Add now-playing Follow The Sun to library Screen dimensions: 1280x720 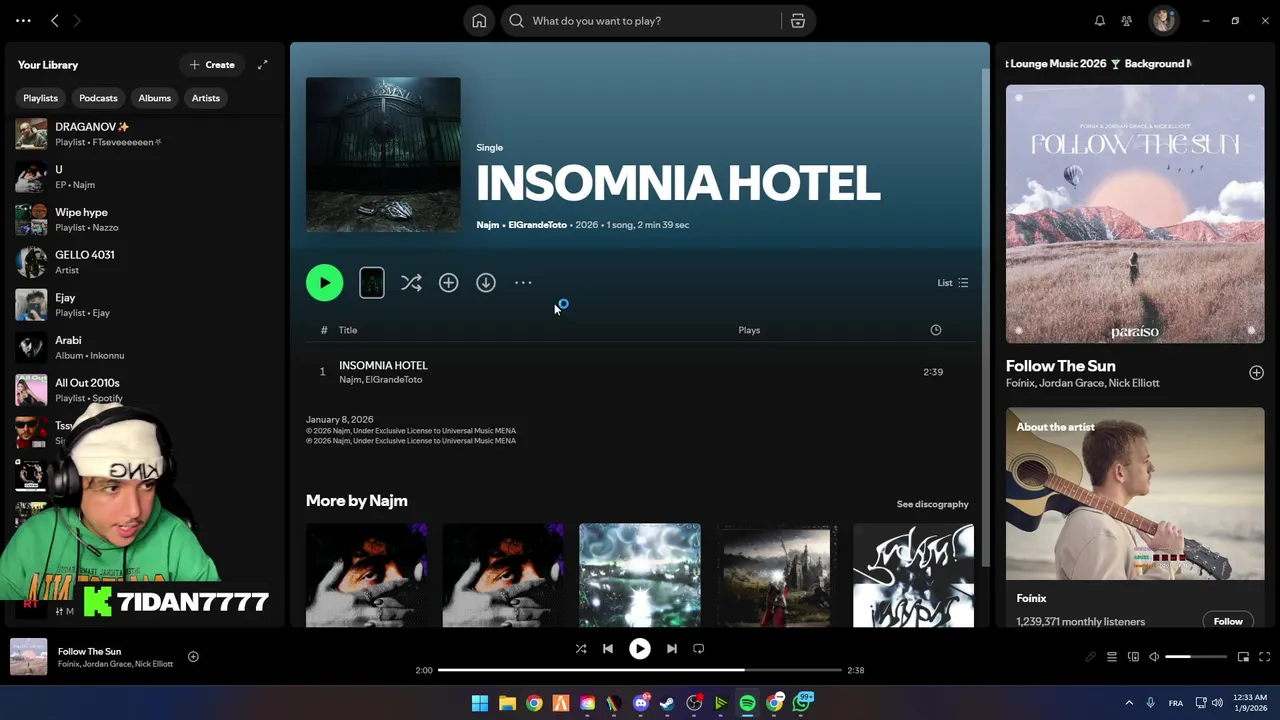tap(193, 657)
